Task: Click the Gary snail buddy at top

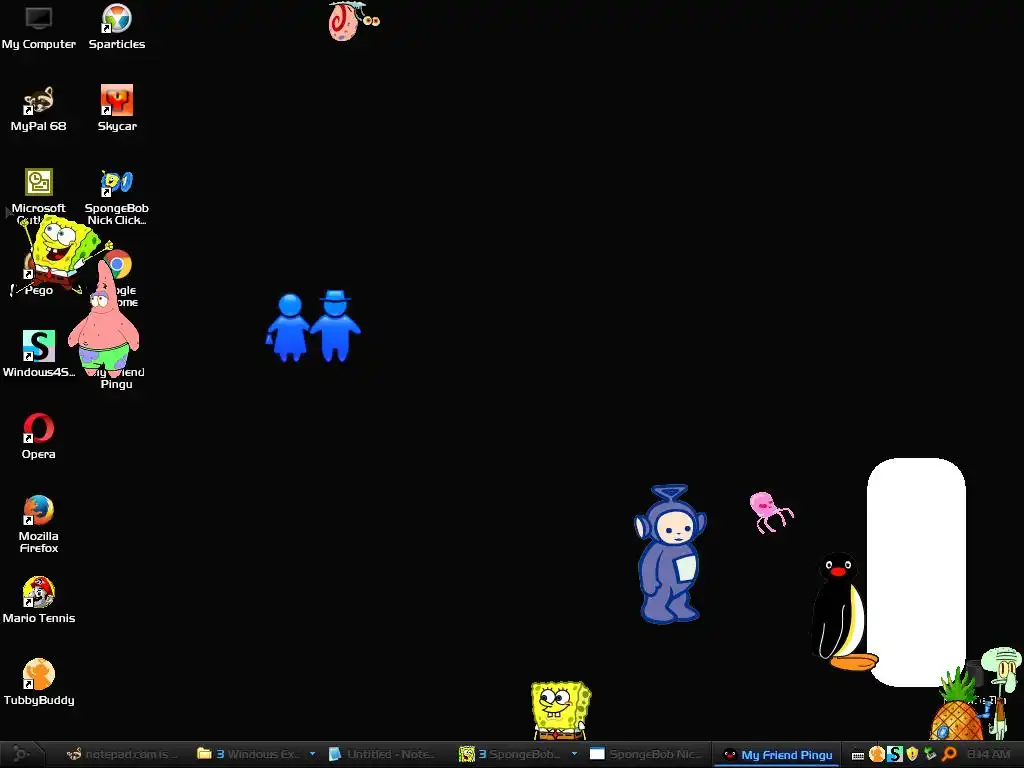Action: 353,21
